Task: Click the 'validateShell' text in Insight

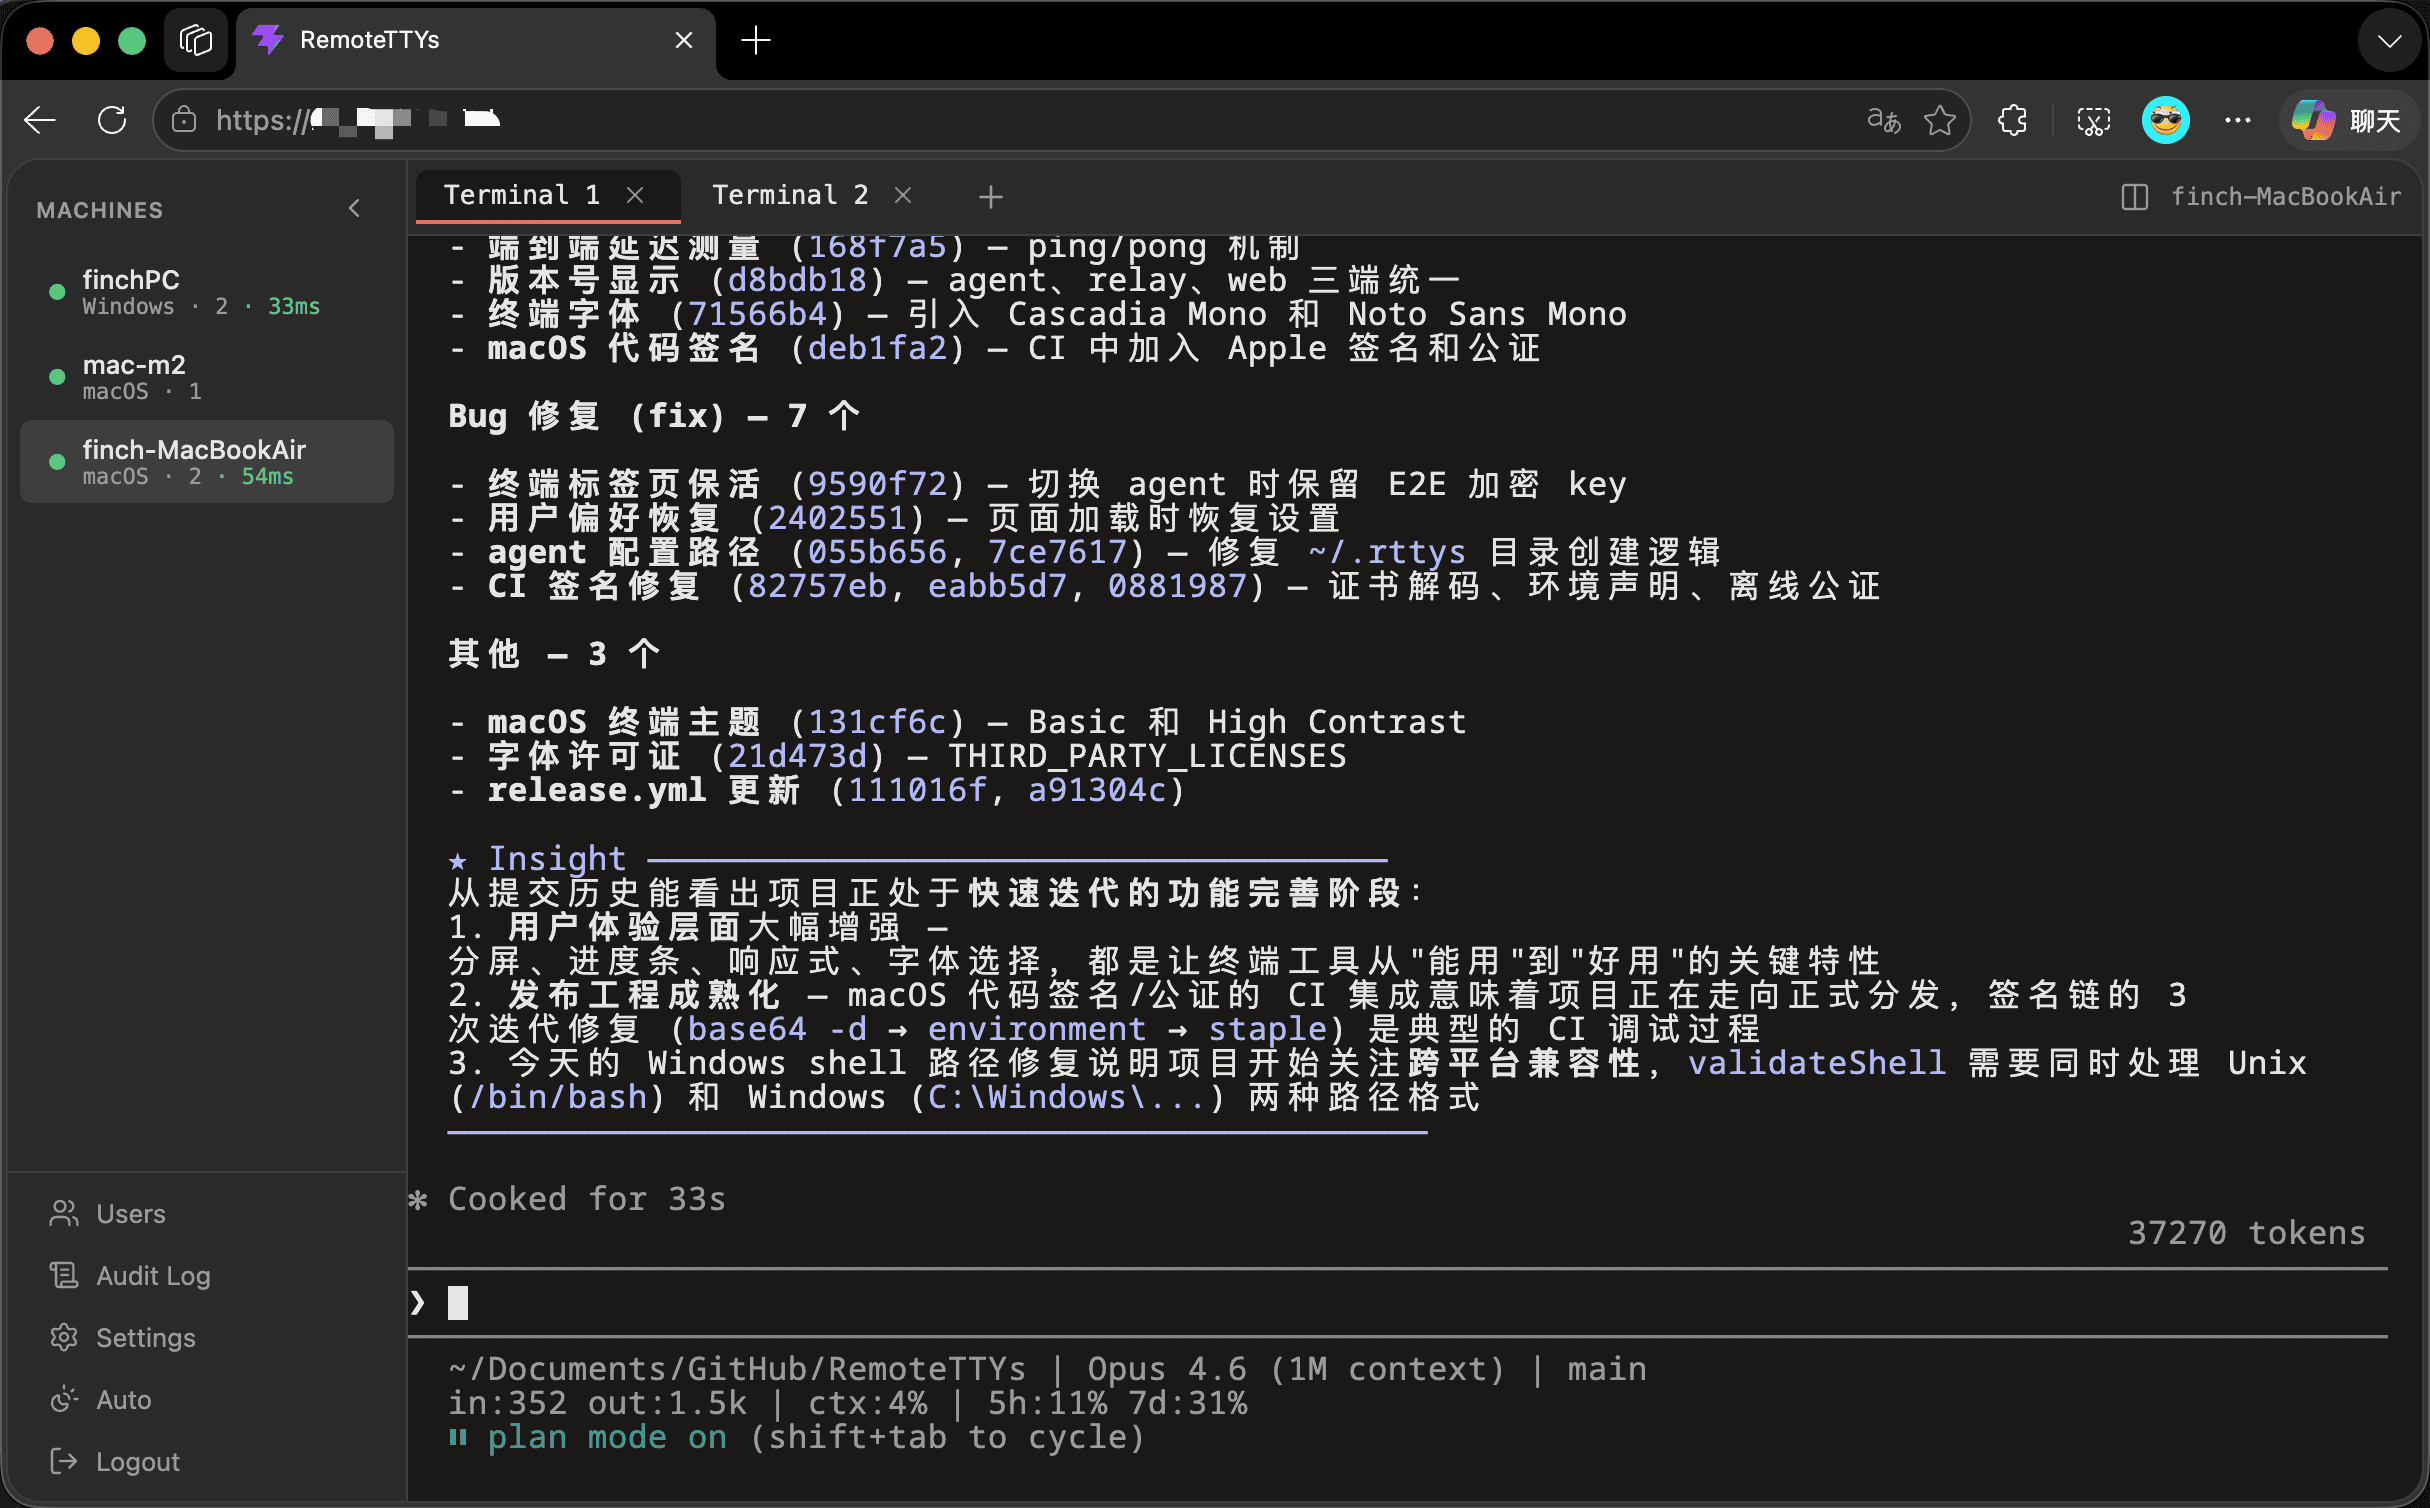Action: click(1817, 1063)
